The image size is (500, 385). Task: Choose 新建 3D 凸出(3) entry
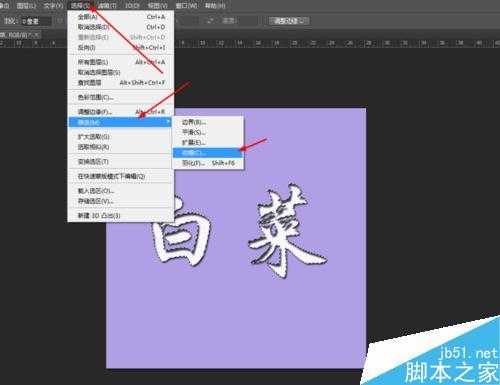(121, 216)
